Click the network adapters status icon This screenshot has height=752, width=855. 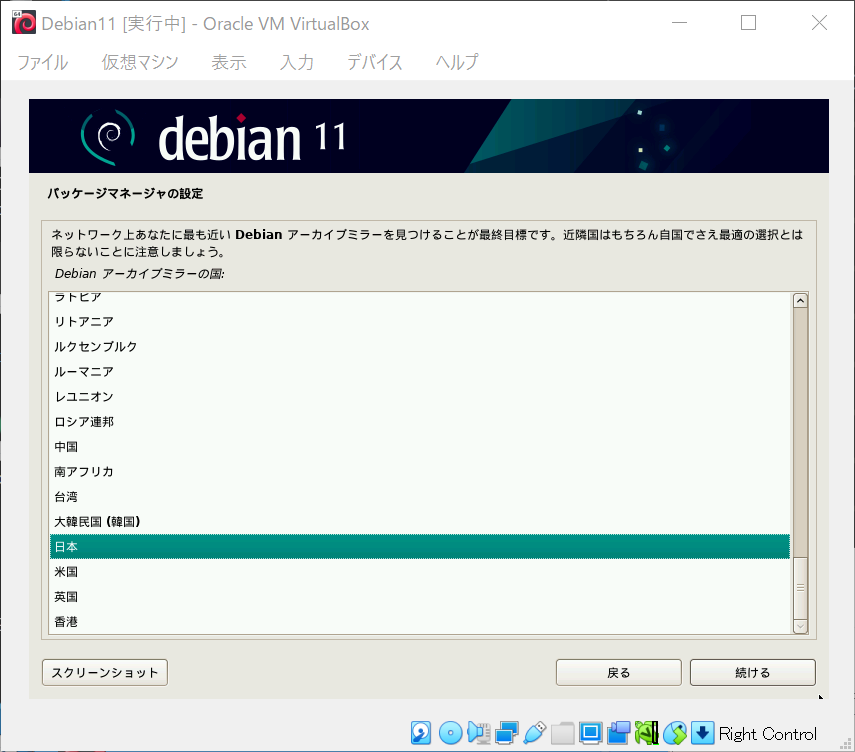[x=507, y=733]
